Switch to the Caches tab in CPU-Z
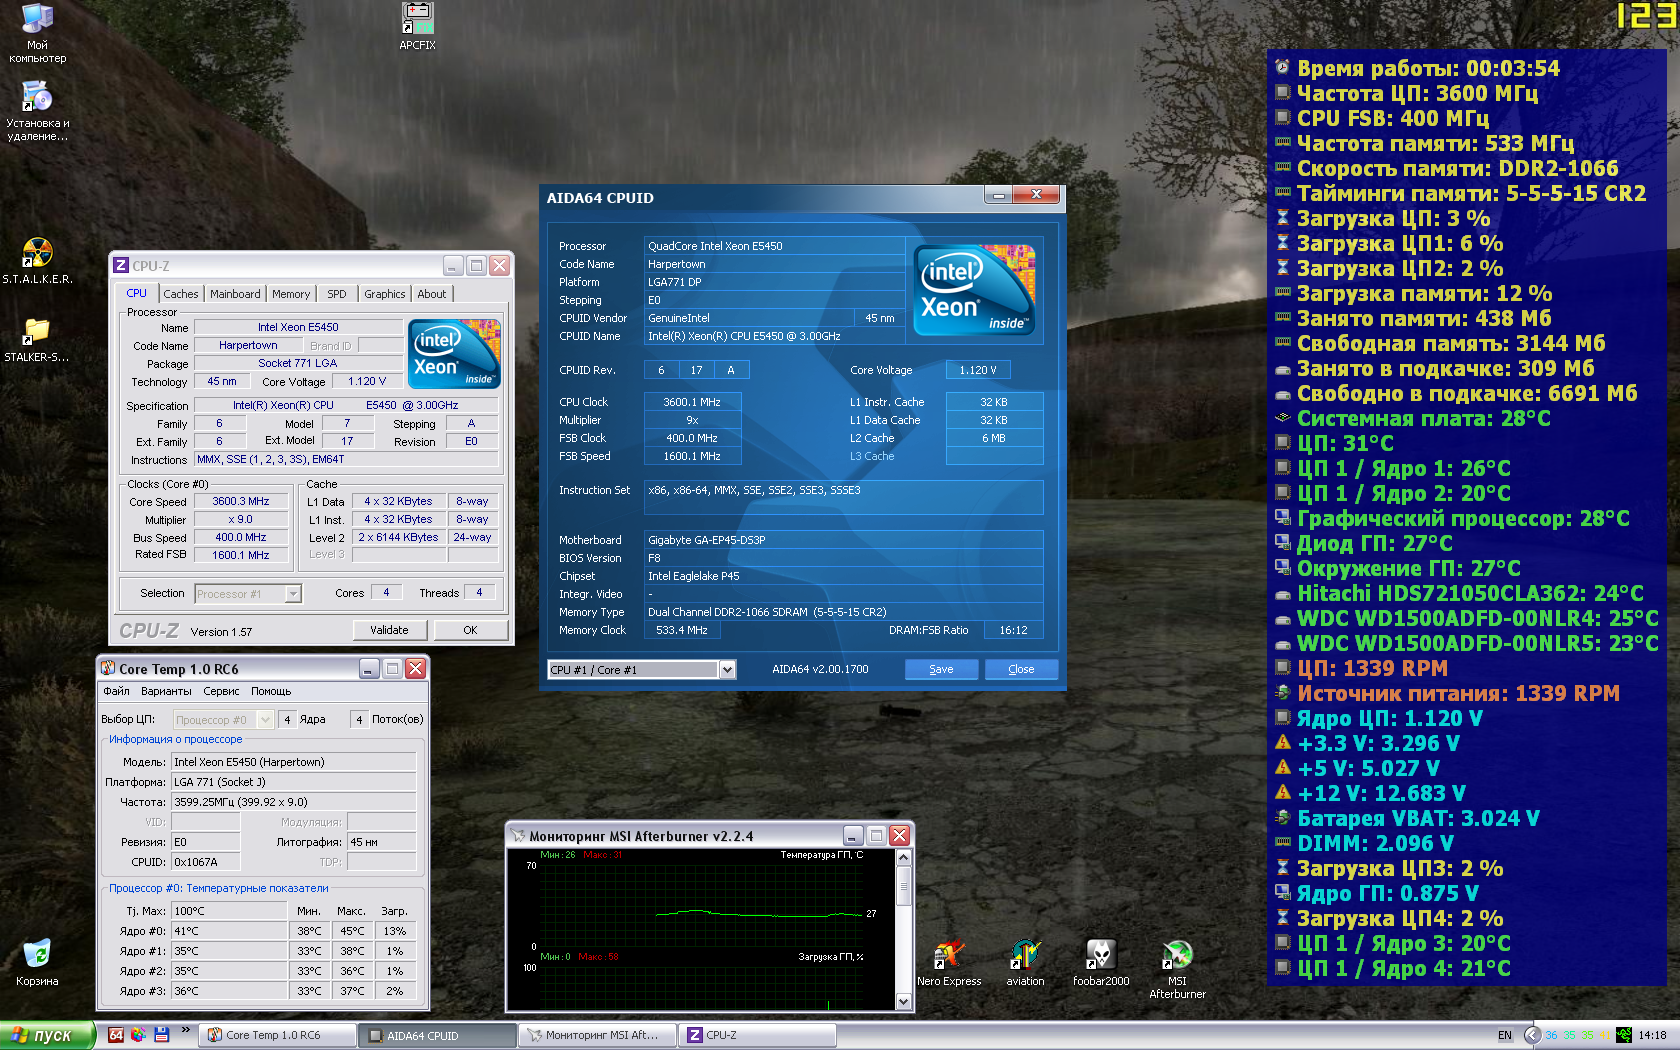The width and height of the screenshot is (1680, 1050). [x=181, y=294]
